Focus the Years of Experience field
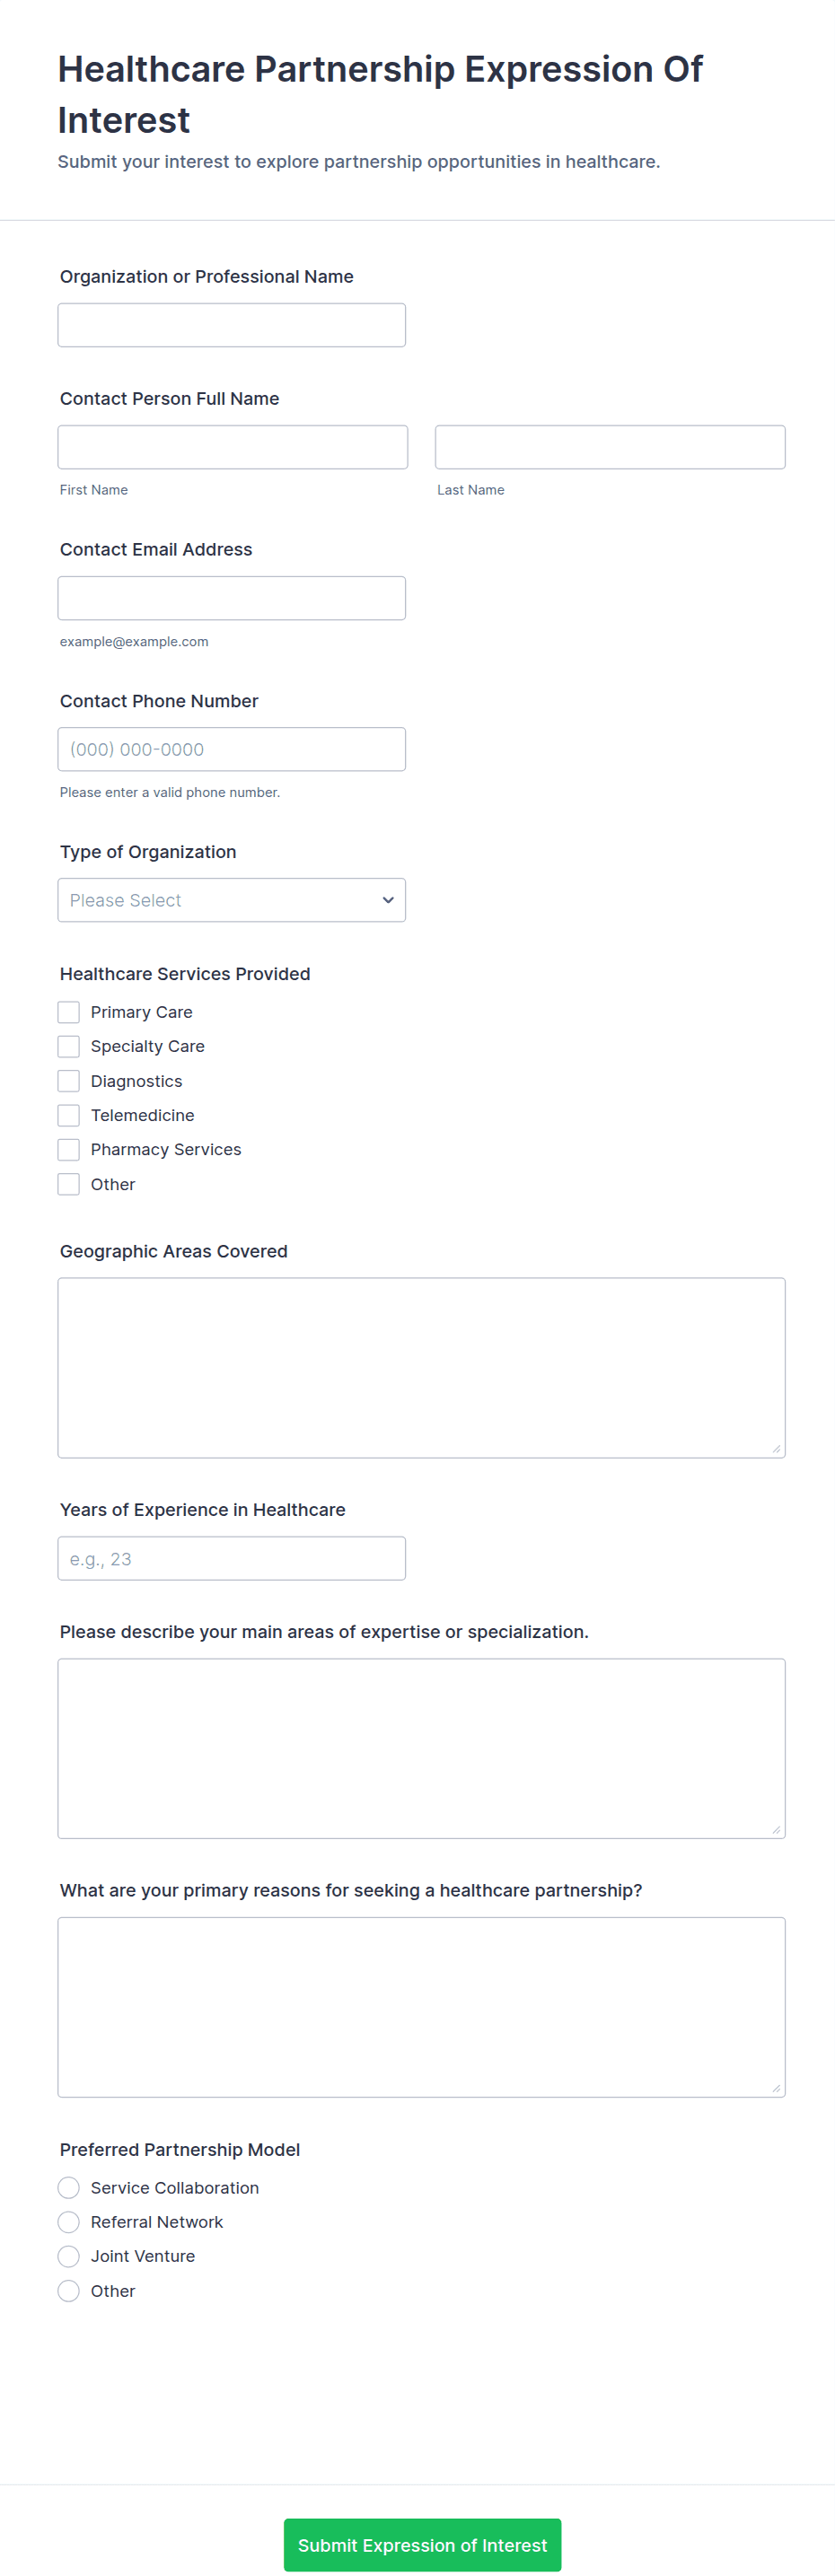Image resolution: width=835 pixels, height=2576 pixels. [x=231, y=1558]
